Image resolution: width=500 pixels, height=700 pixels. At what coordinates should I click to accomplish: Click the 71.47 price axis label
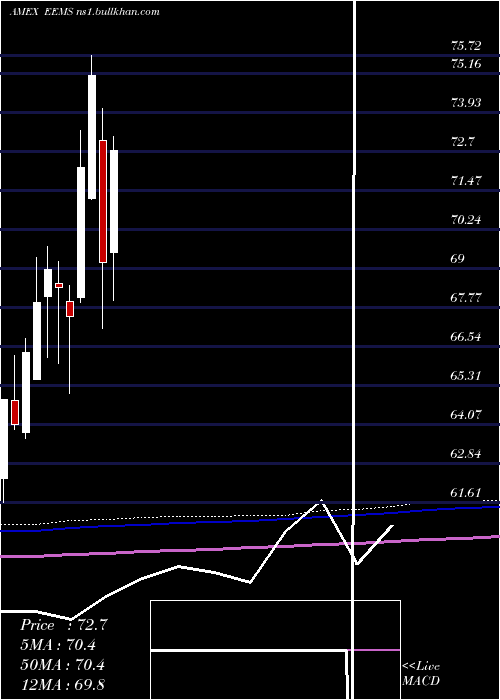point(466,181)
